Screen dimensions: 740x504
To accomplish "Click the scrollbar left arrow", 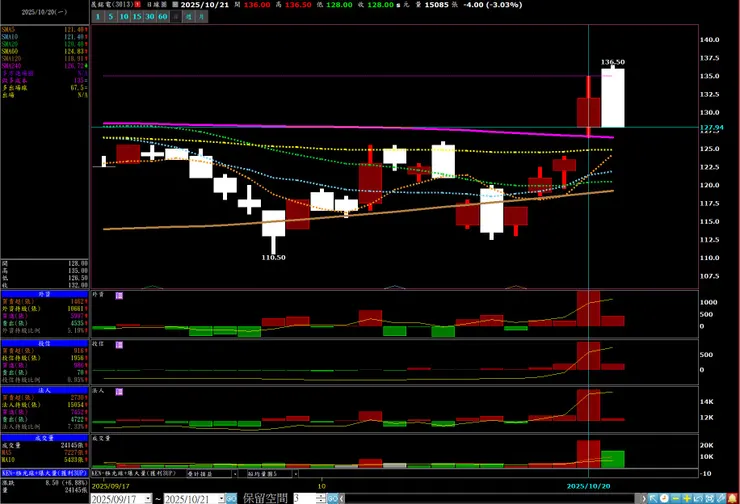I will pos(342,498).
